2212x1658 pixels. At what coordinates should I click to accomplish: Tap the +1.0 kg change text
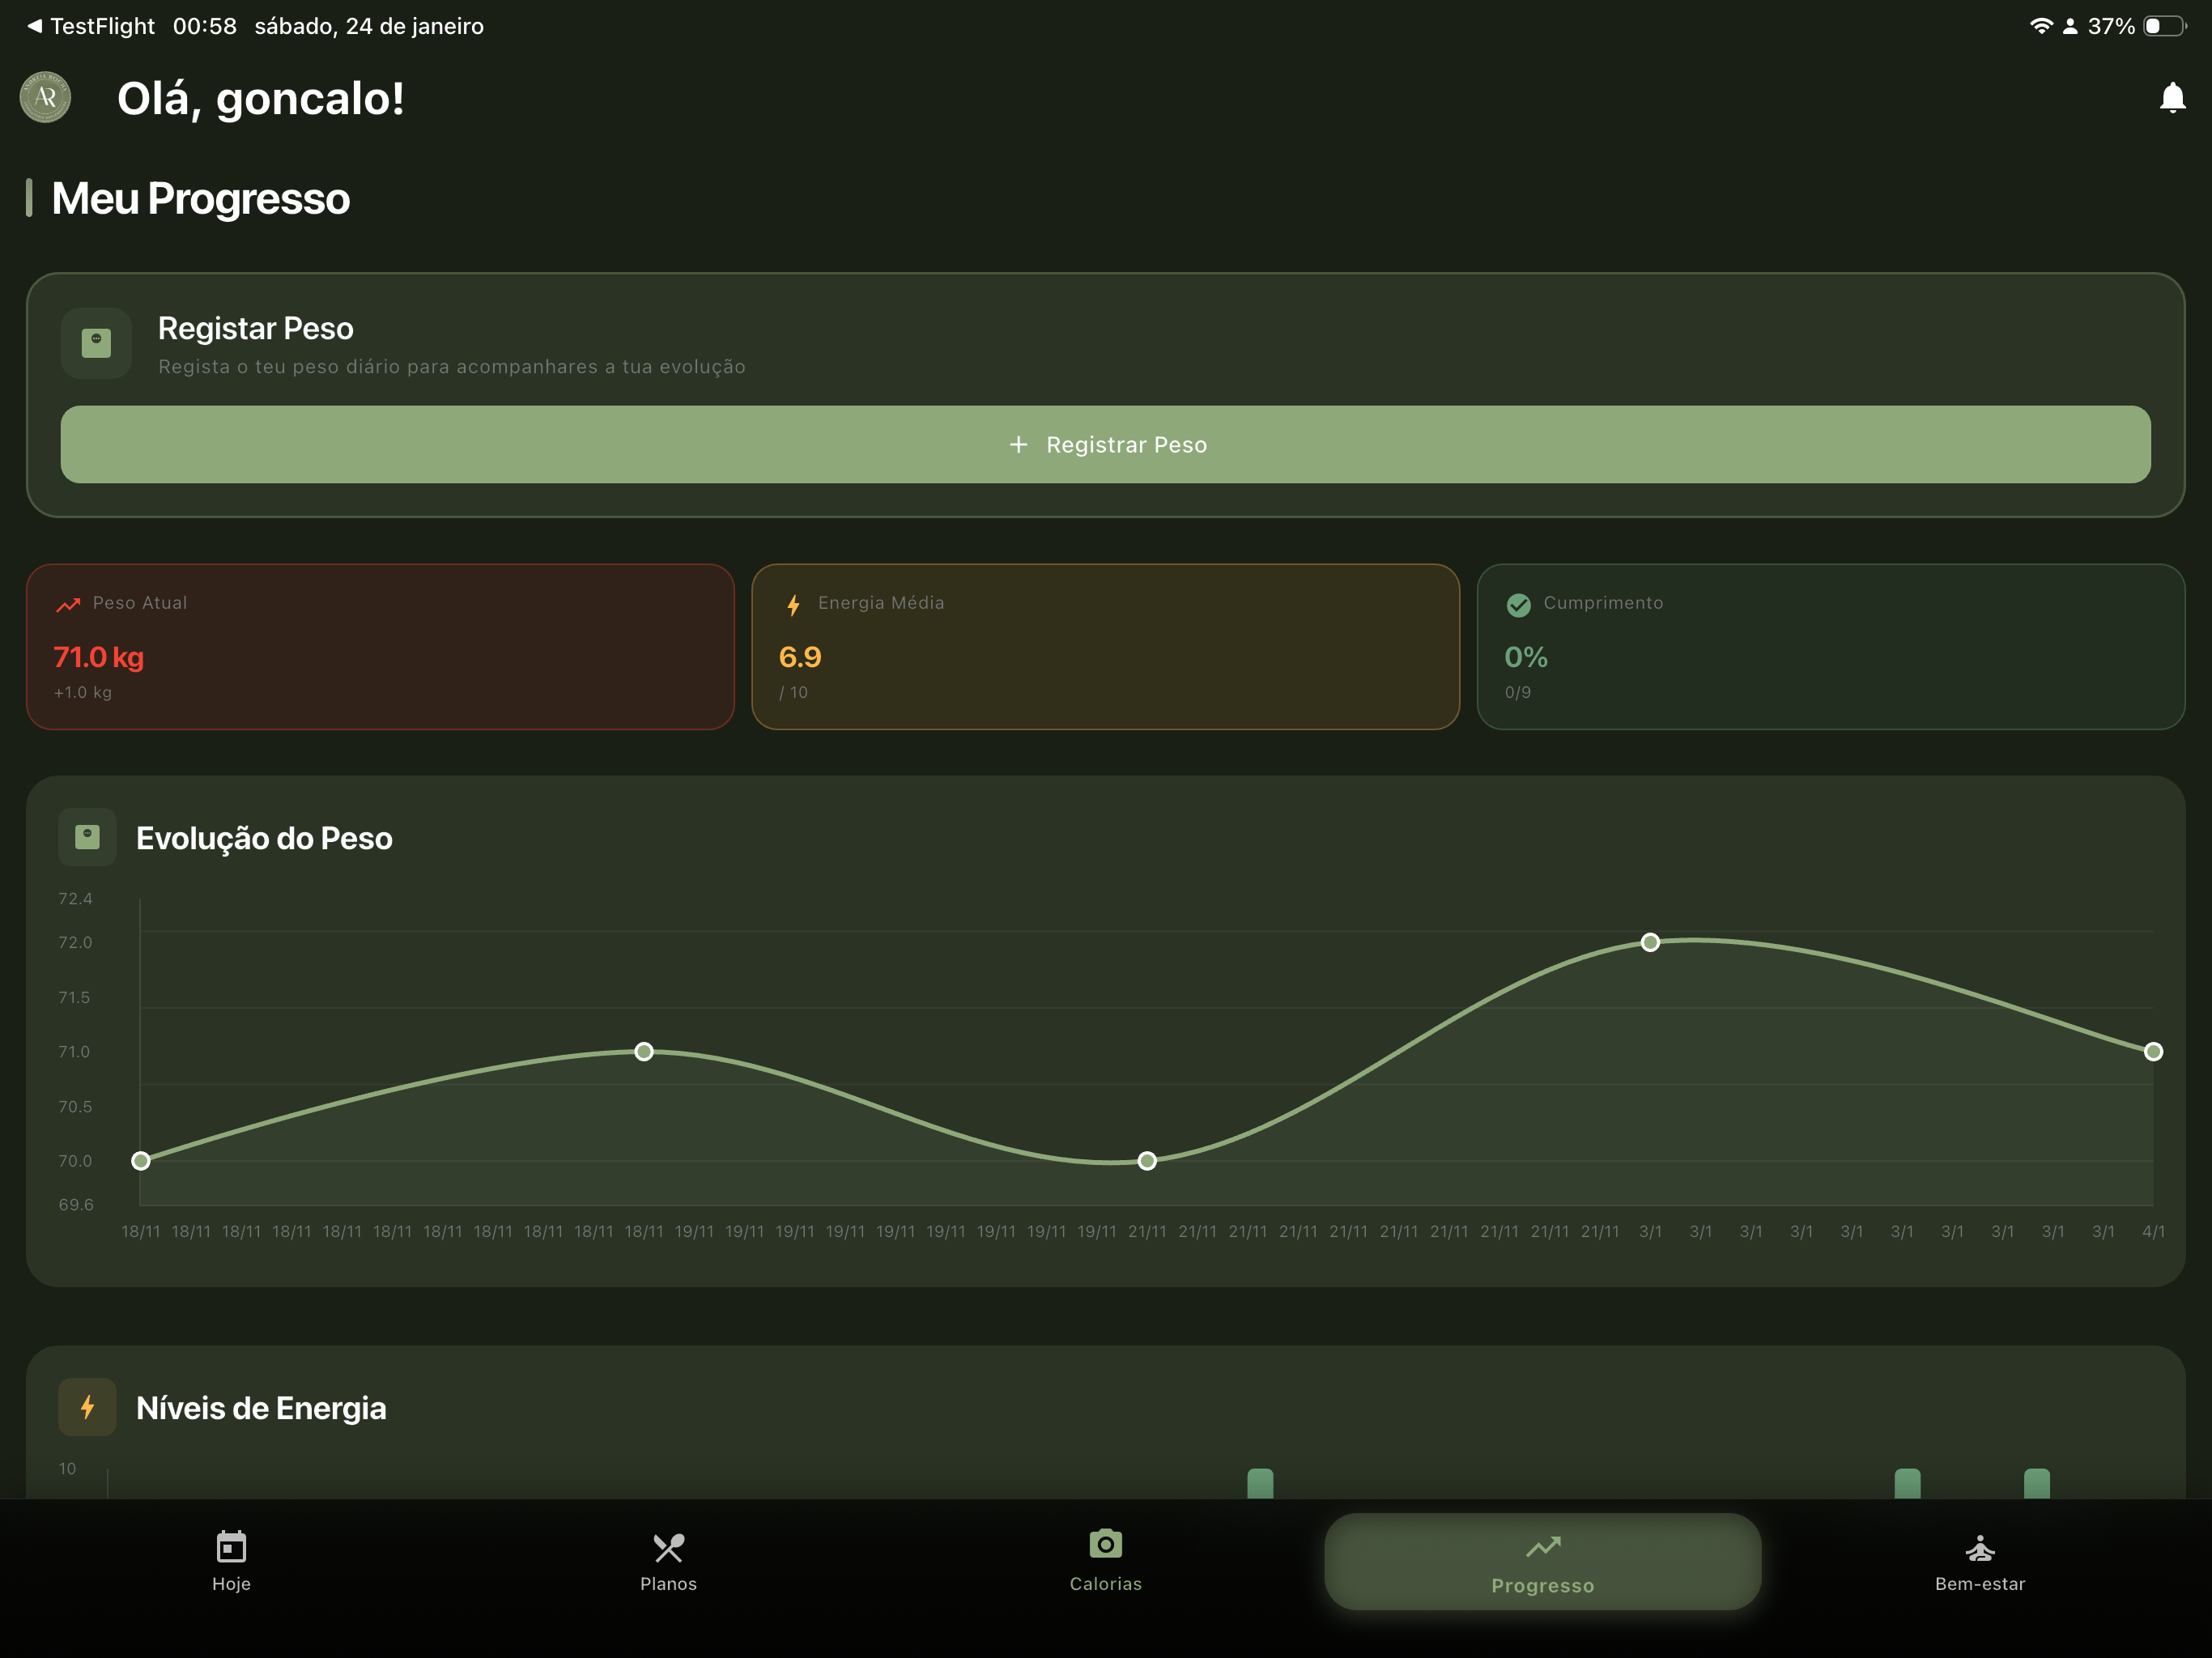pyautogui.click(x=83, y=692)
